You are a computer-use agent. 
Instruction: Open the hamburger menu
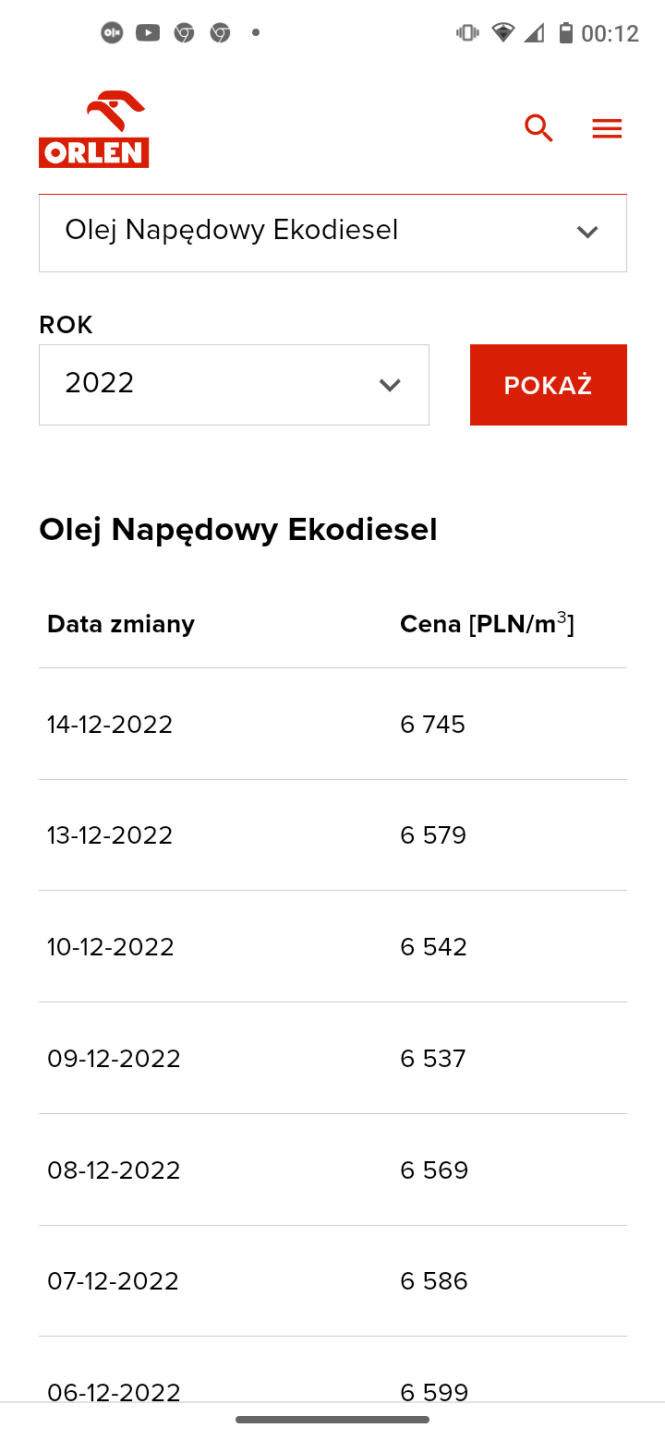click(x=607, y=128)
